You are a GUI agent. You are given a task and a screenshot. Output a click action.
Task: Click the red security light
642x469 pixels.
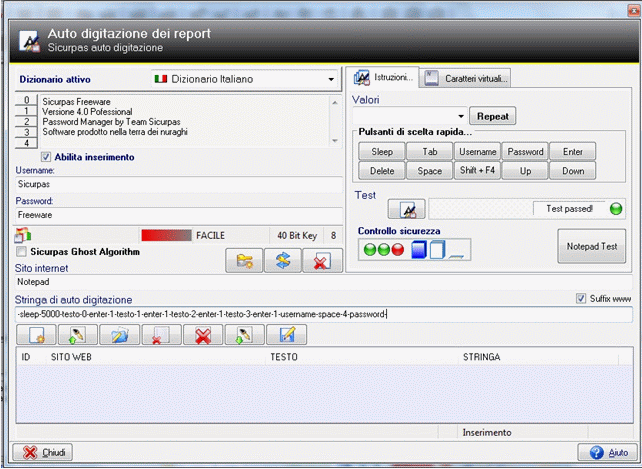[398, 249]
